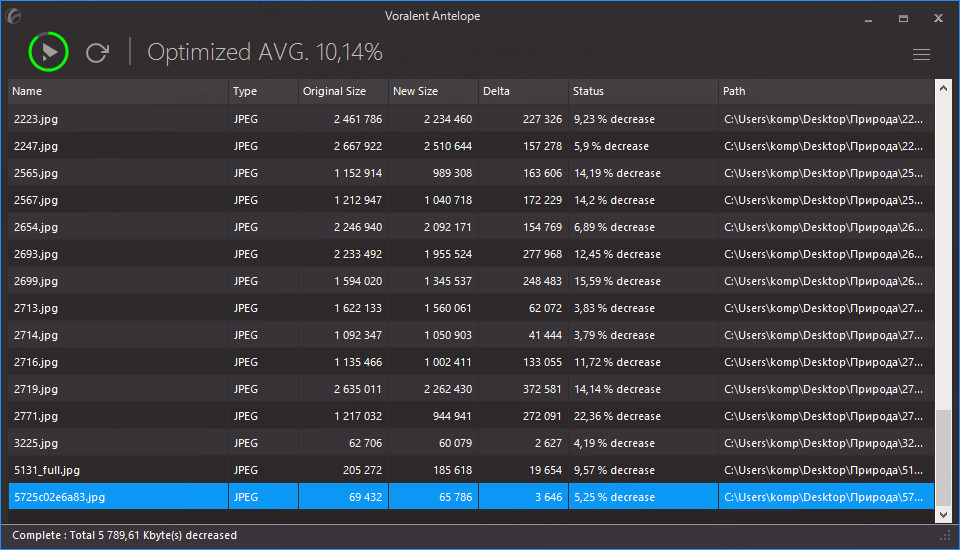
Task: Click the highlighted 5725c02e6a83.jpg name
Action: 59,497
